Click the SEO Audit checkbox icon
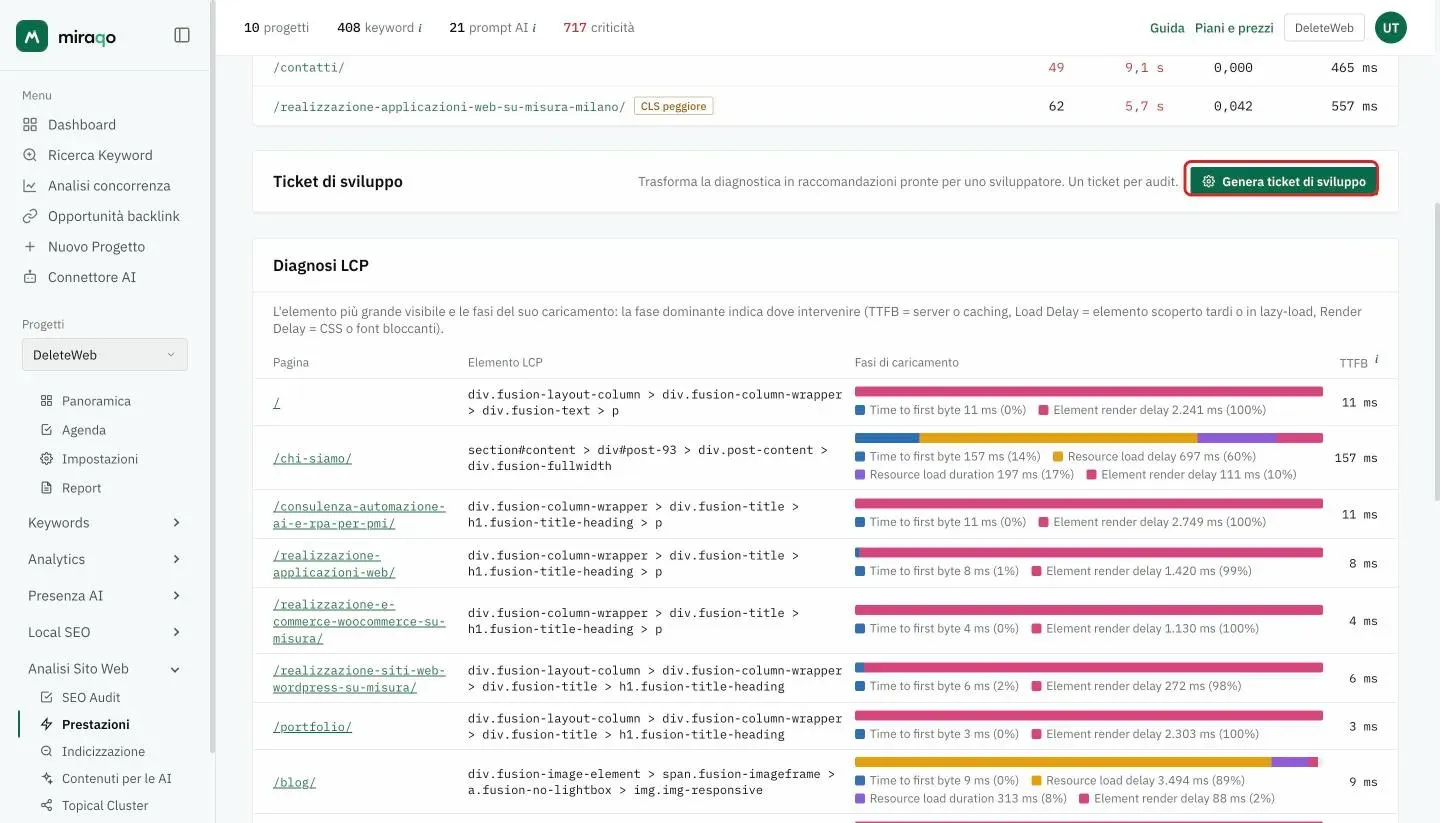1440x823 pixels. point(46,697)
